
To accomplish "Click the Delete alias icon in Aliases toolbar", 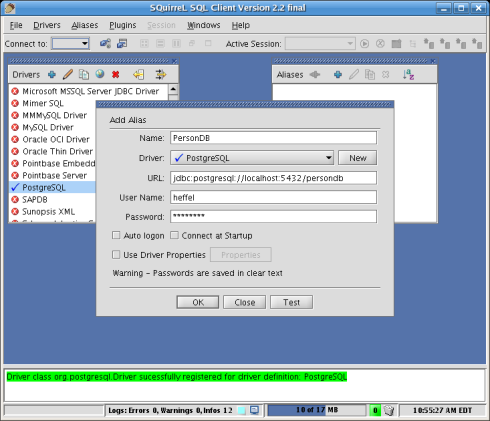I will tap(386, 74).
